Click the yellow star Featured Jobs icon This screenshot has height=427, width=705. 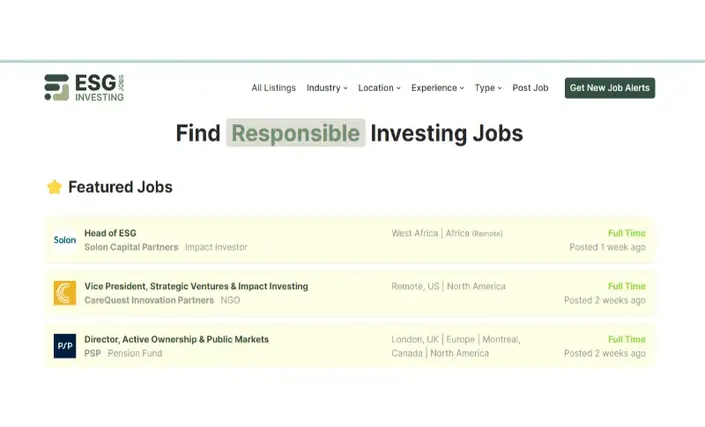click(54, 187)
